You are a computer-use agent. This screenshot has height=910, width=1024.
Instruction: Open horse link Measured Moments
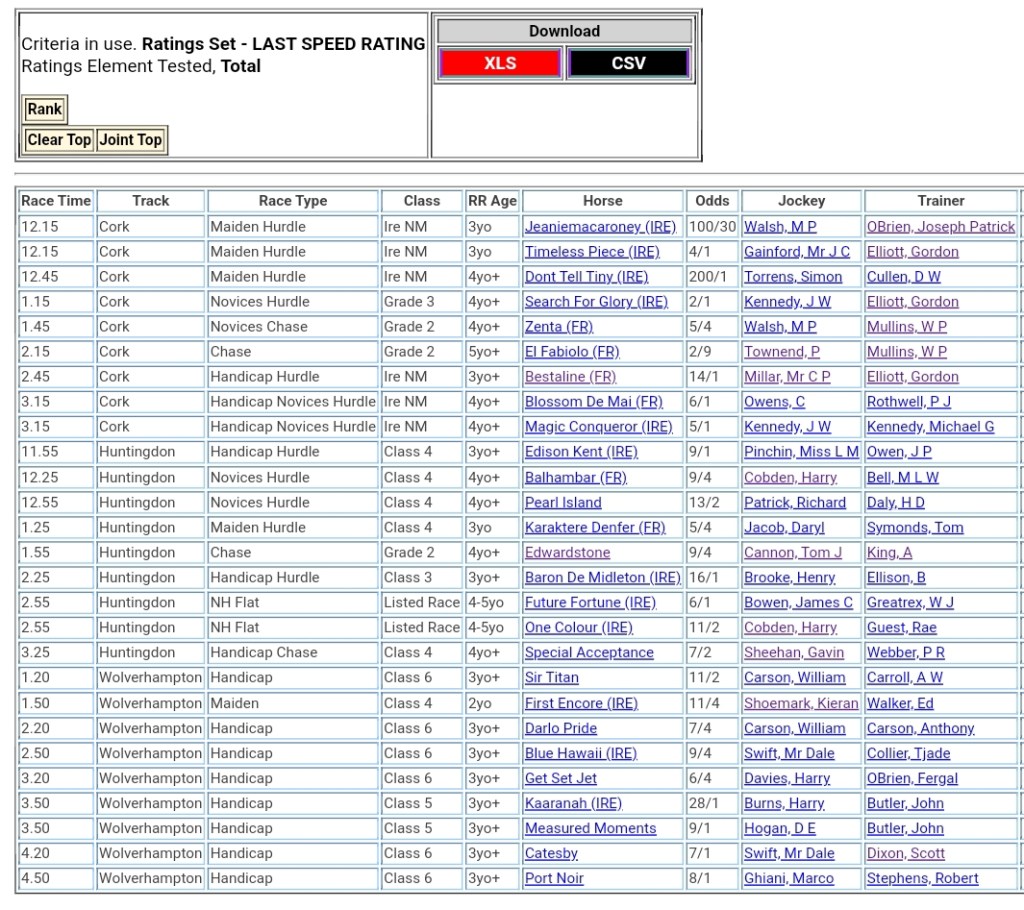[x=590, y=828]
